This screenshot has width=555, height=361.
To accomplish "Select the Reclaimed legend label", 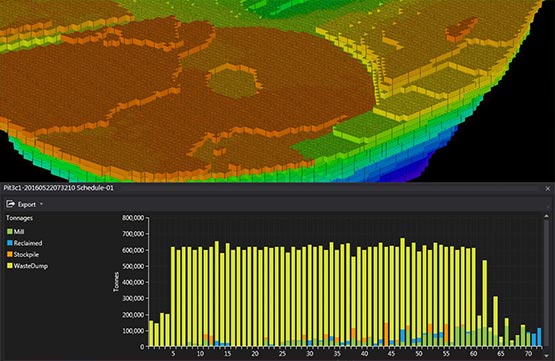I will pos(28,243).
